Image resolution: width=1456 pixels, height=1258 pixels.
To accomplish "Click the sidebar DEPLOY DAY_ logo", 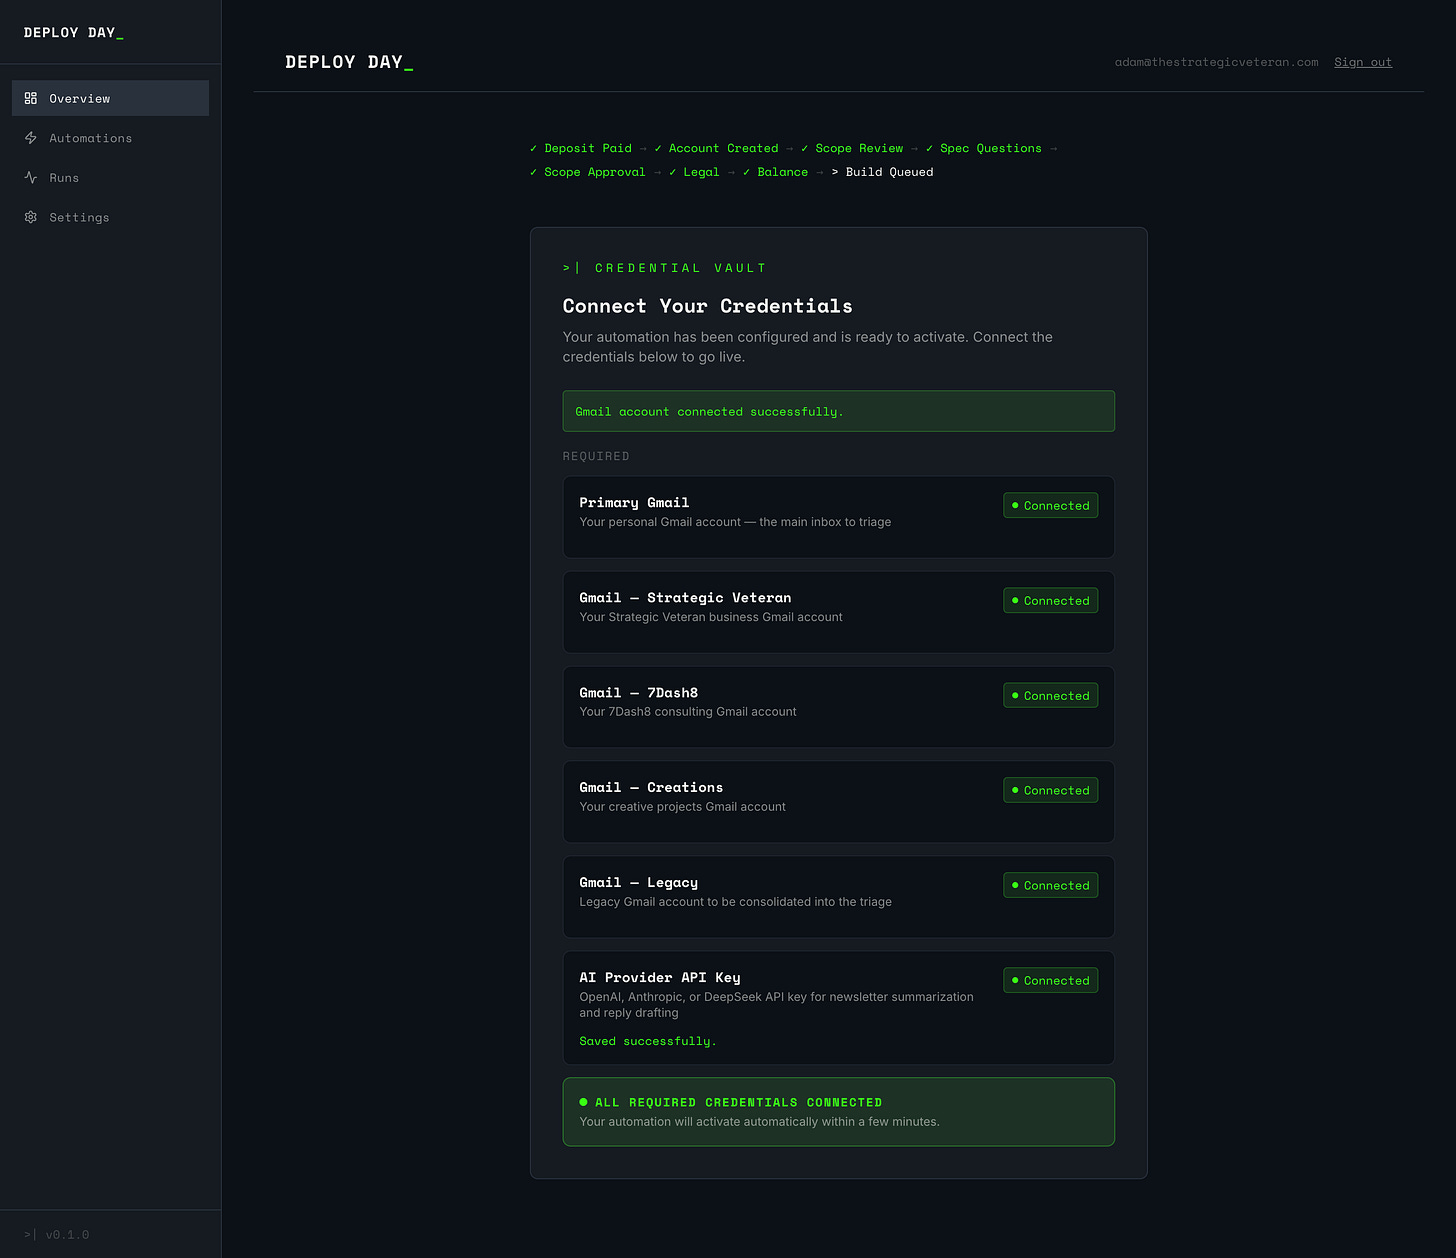I will click(x=74, y=33).
